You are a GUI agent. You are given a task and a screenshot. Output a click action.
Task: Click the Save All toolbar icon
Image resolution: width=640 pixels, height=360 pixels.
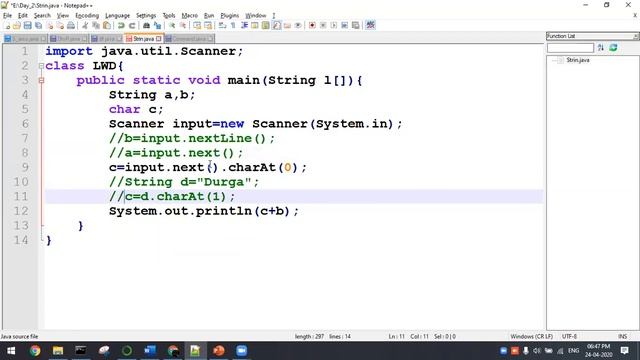pos(38,25)
